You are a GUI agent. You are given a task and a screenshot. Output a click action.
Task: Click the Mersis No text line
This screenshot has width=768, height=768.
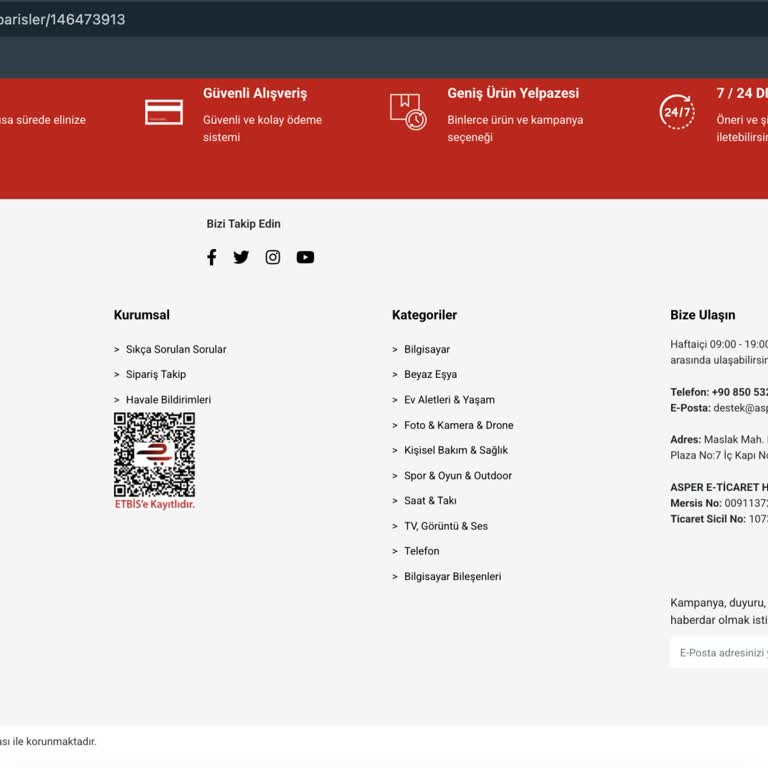point(719,503)
